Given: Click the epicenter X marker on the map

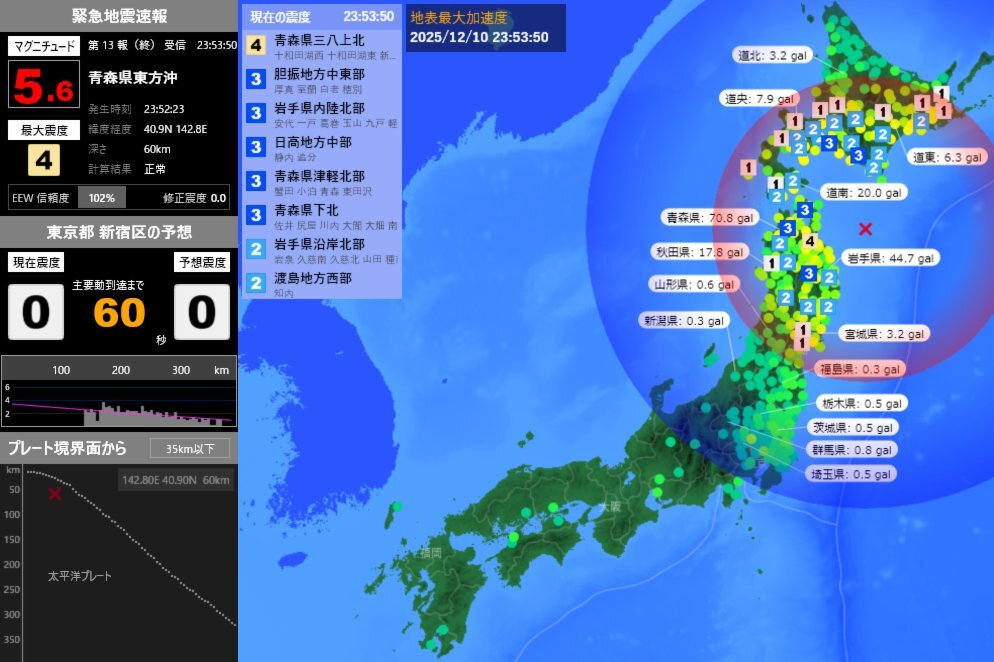Looking at the screenshot, I should 866,229.
